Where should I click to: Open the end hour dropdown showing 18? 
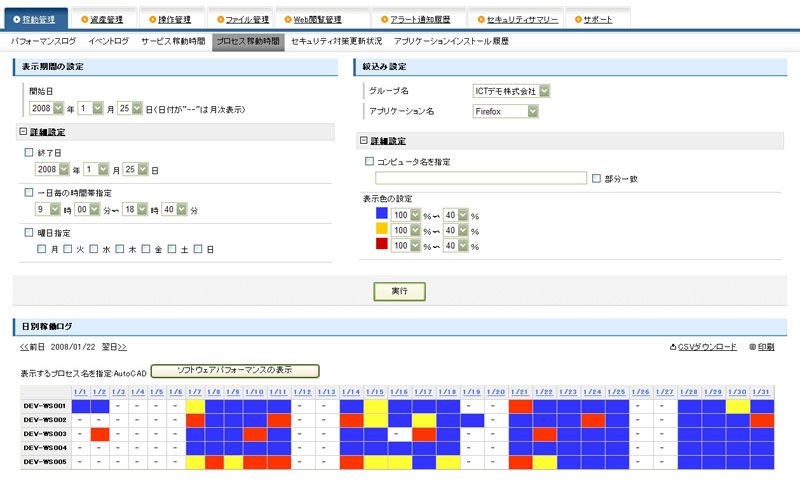(135, 209)
